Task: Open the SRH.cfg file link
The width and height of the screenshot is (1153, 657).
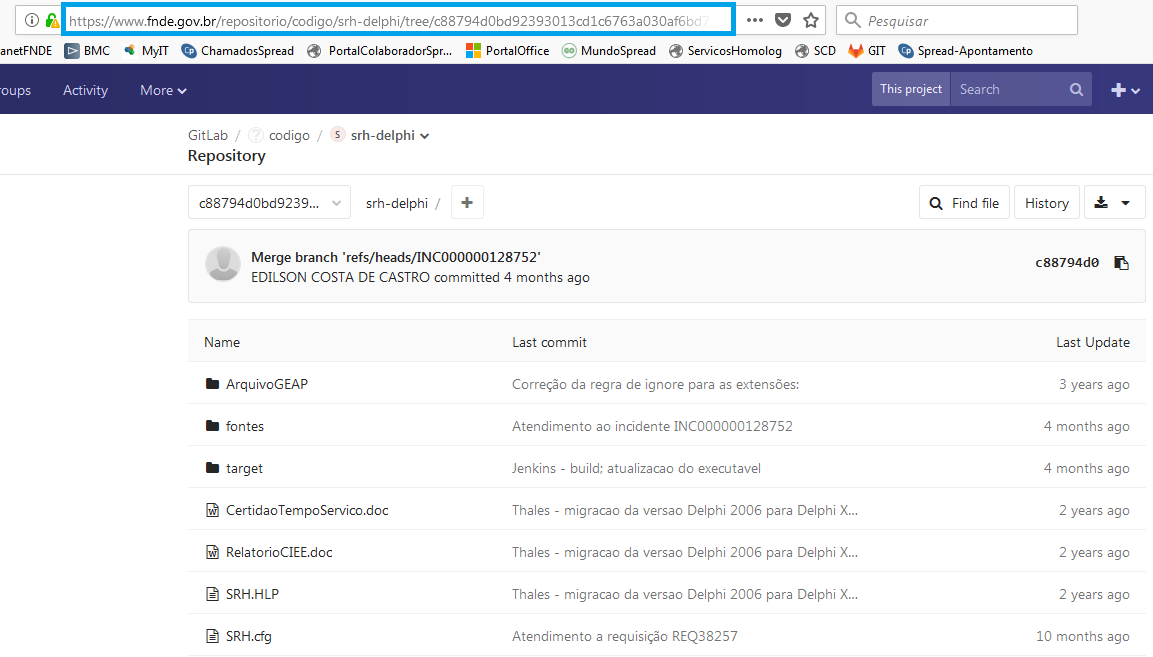Action: (x=248, y=636)
